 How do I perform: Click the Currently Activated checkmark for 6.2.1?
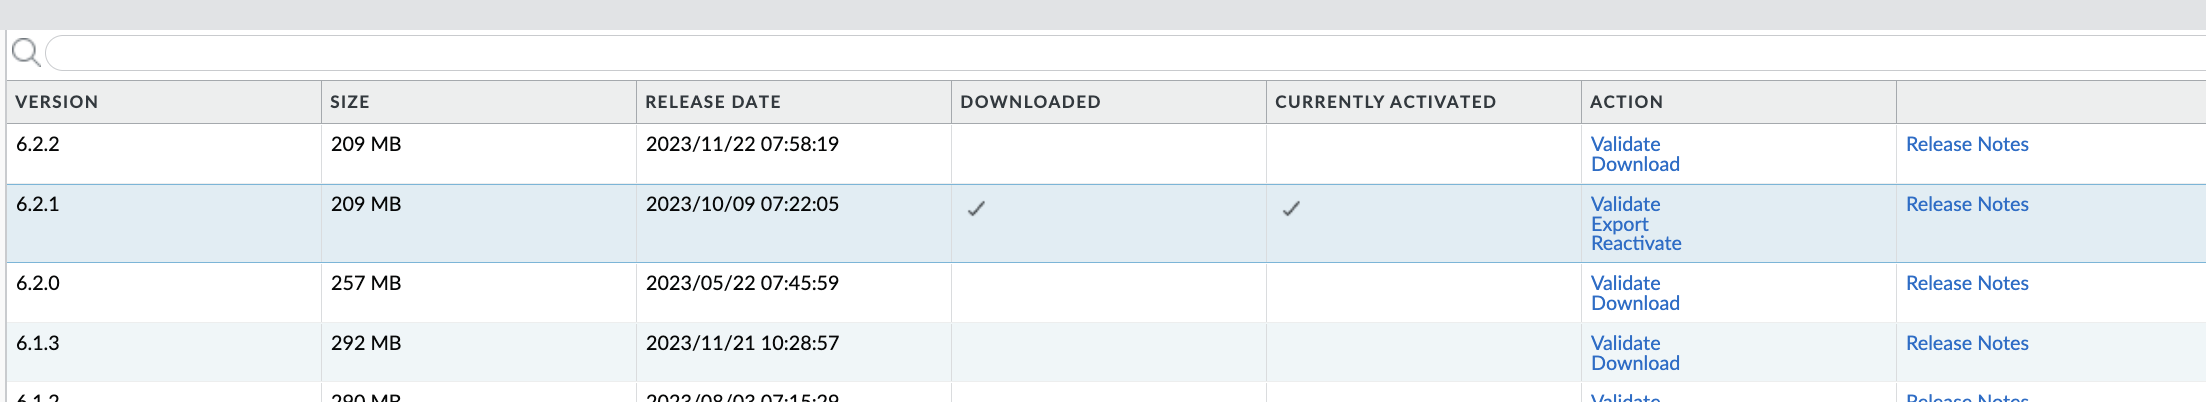pos(1291,208)
